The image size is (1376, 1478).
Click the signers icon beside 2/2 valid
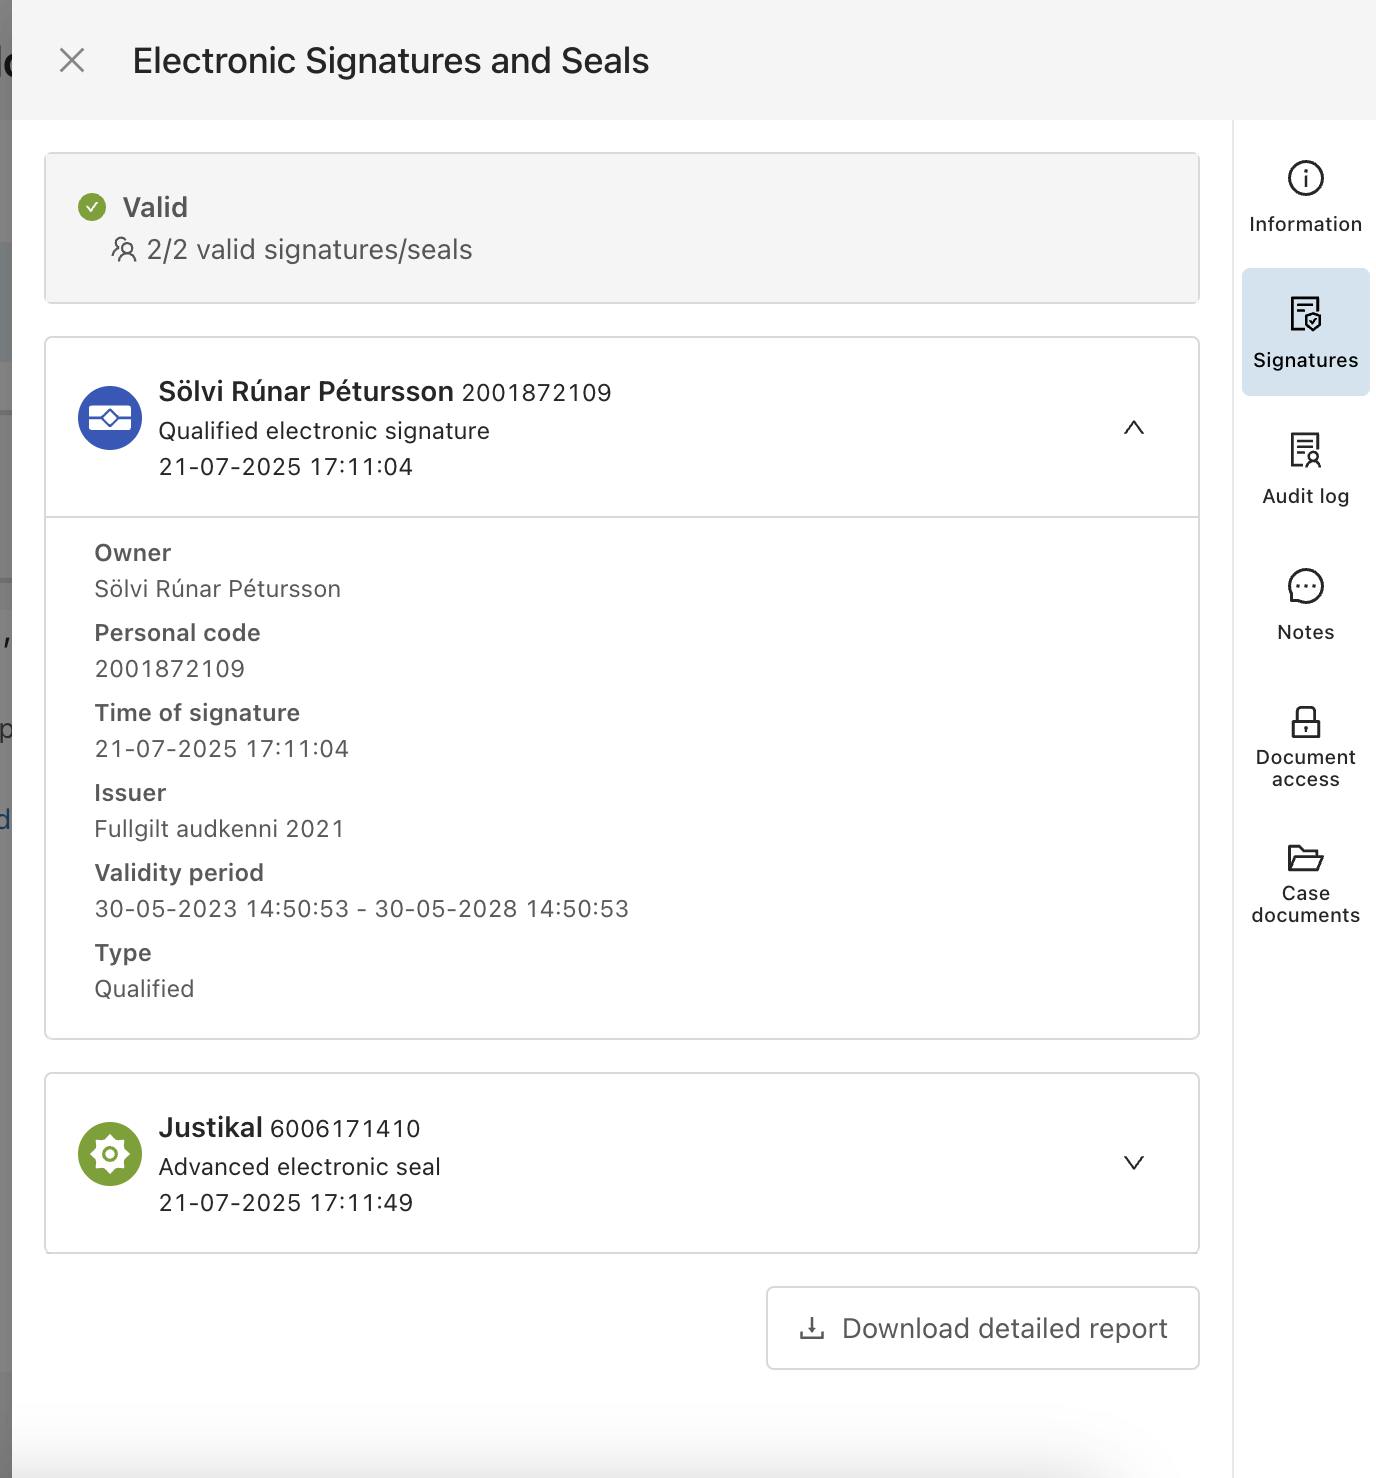pyautogui.click(x=124, y=249)
